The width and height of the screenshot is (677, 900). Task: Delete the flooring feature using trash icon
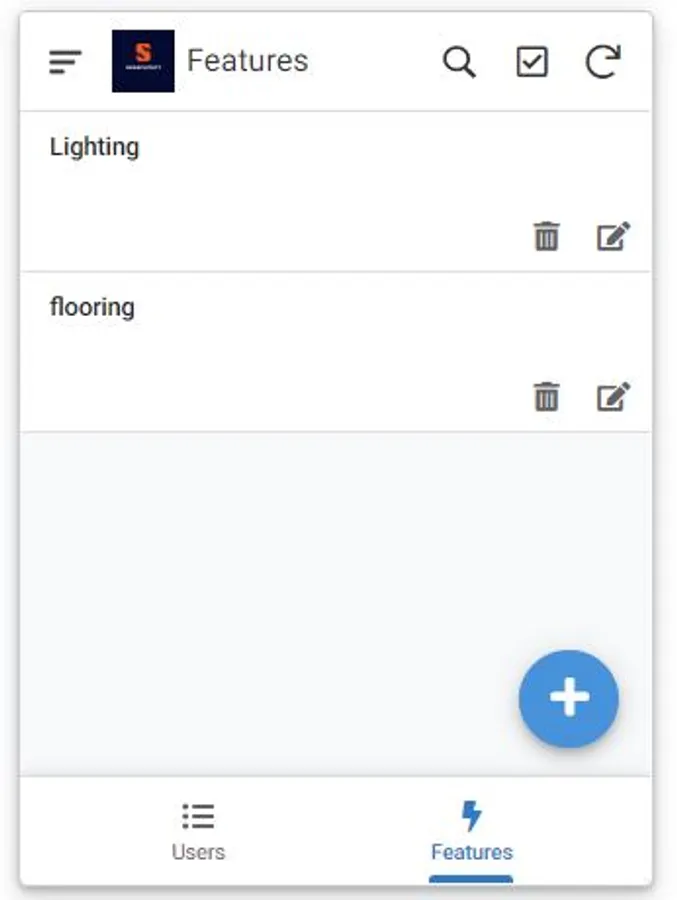point(546,397)
